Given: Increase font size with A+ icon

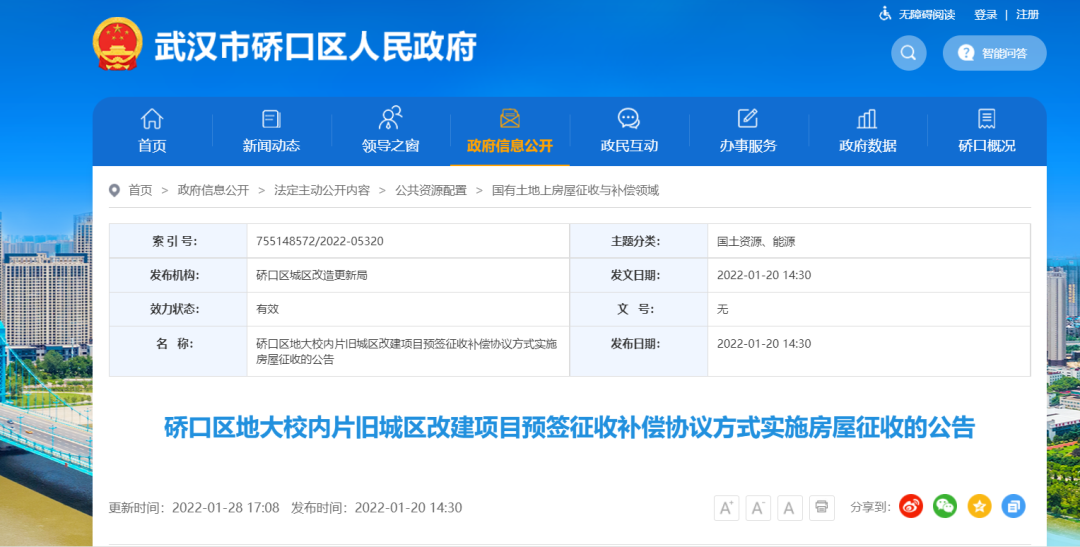Looking at the screenshot, I should [726, 508].
